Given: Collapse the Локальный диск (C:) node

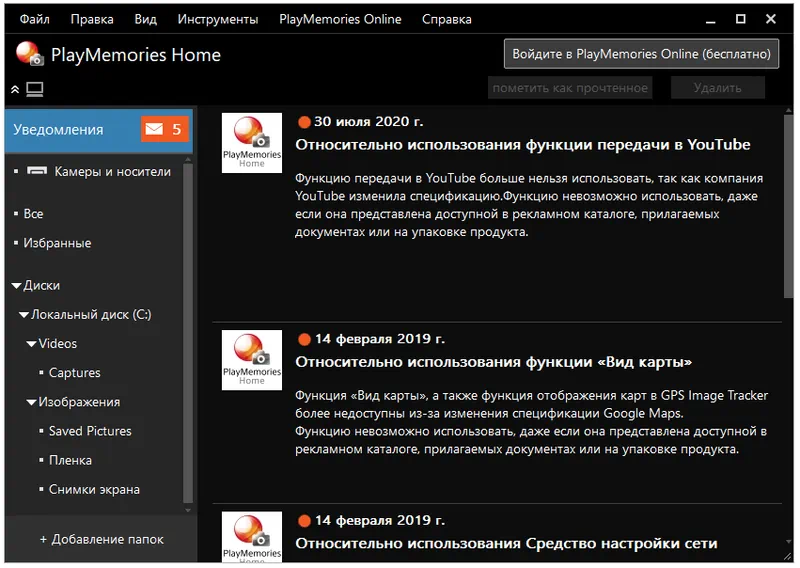Looking at the screenshot, I should (x=23, y=314).
